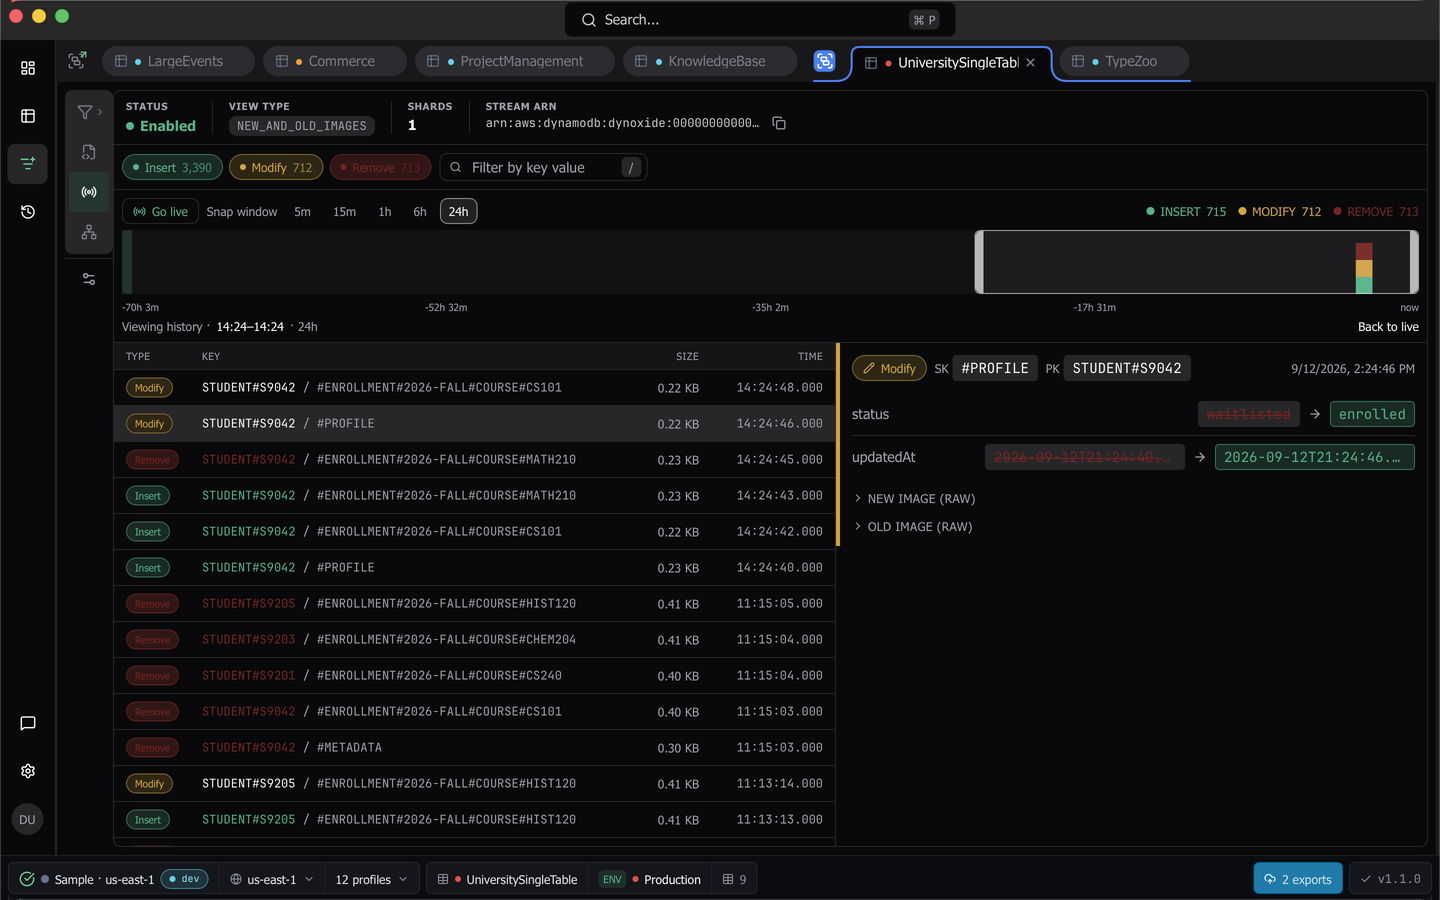This screenshot has width=1440, height=900.
Task: Close the UniversitySingleTable tab
Action: pyautogui.click(x=1030, y=62)
